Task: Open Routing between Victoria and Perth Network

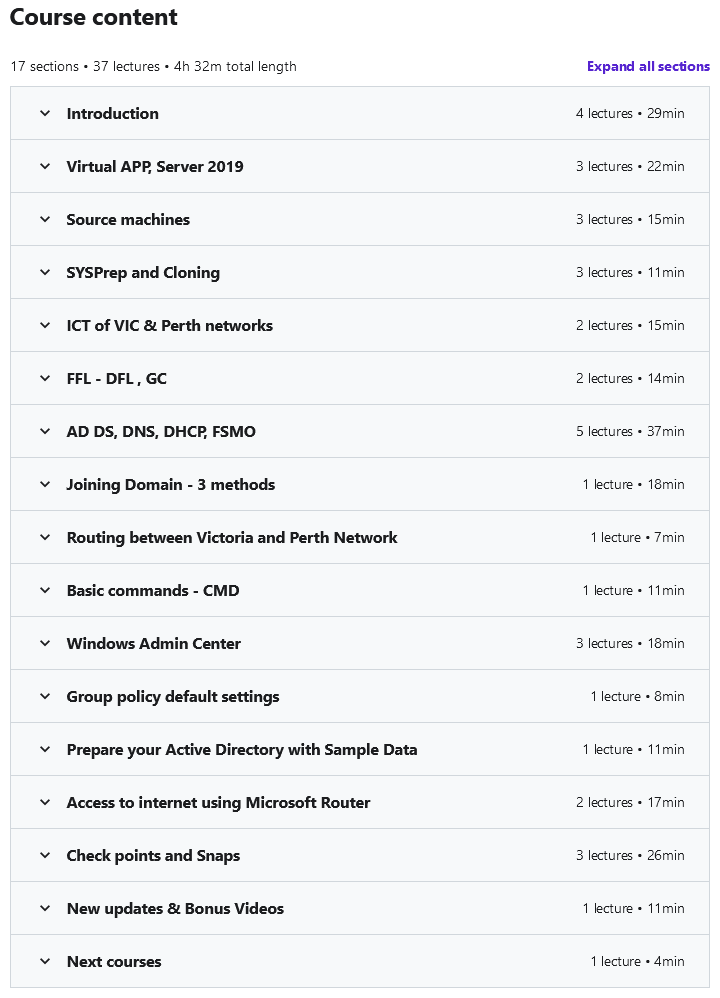Action: [x=232, y=538]
